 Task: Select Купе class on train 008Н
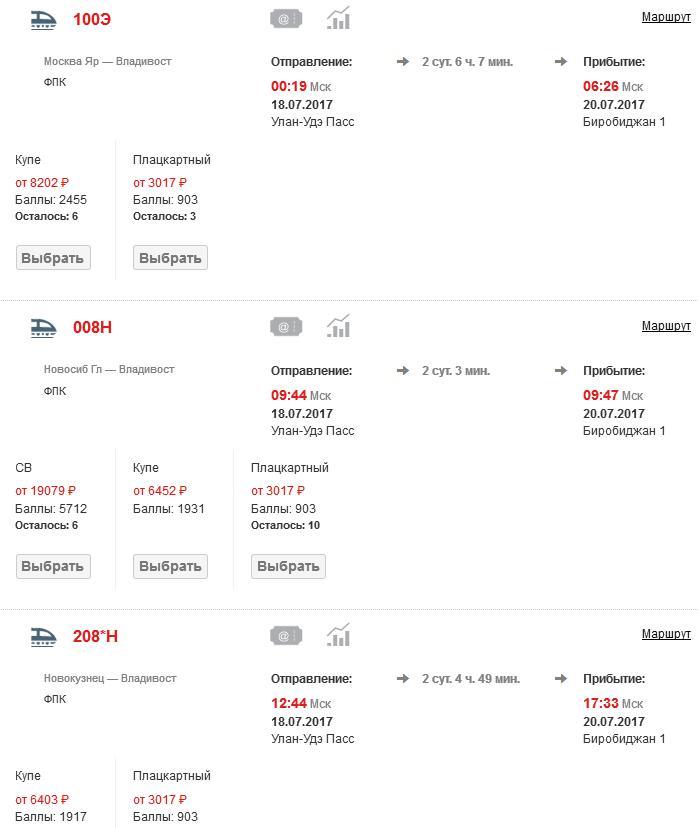[170, 566]
